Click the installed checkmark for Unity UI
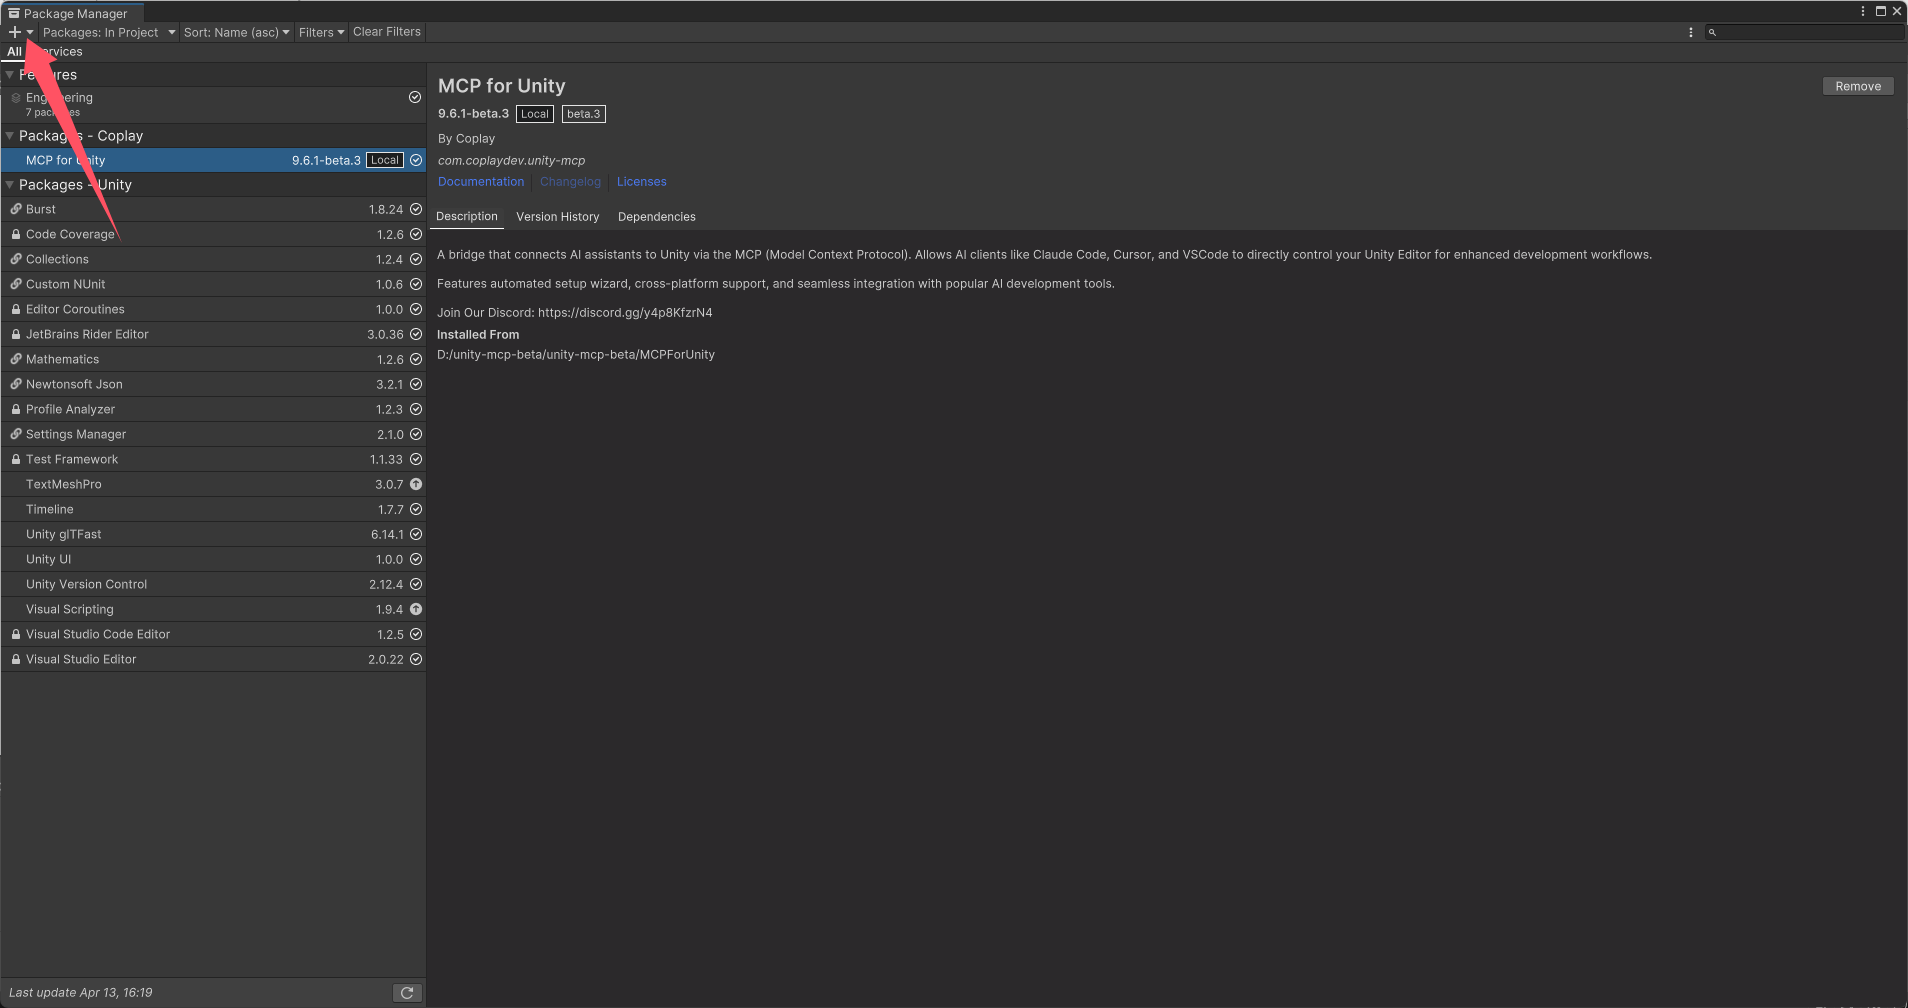Screen dimensions: 1908x1008 416,559
